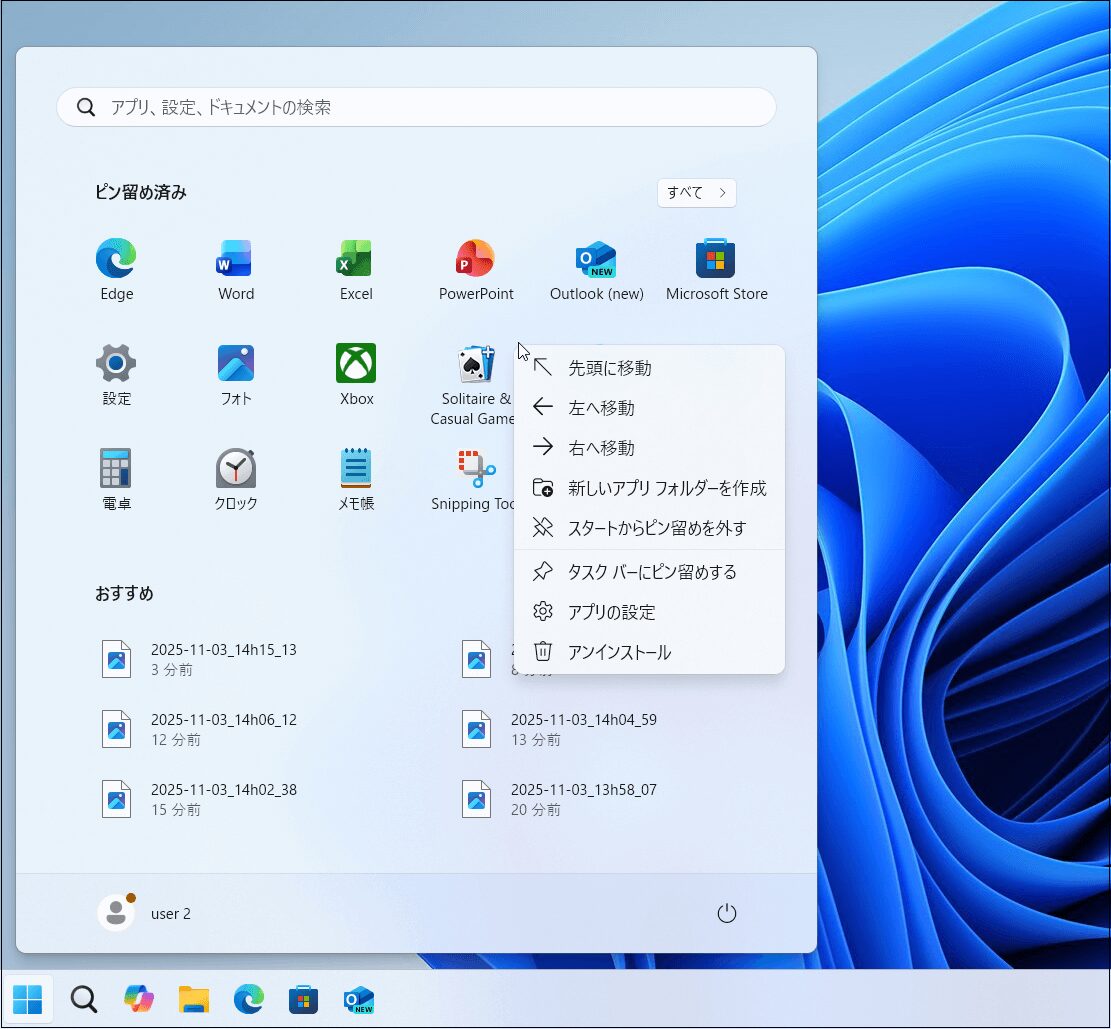The width and height of the screenshot is (1111, 1029).
Task: Click アンインストール in the context menu
Action: coord(619,652)
